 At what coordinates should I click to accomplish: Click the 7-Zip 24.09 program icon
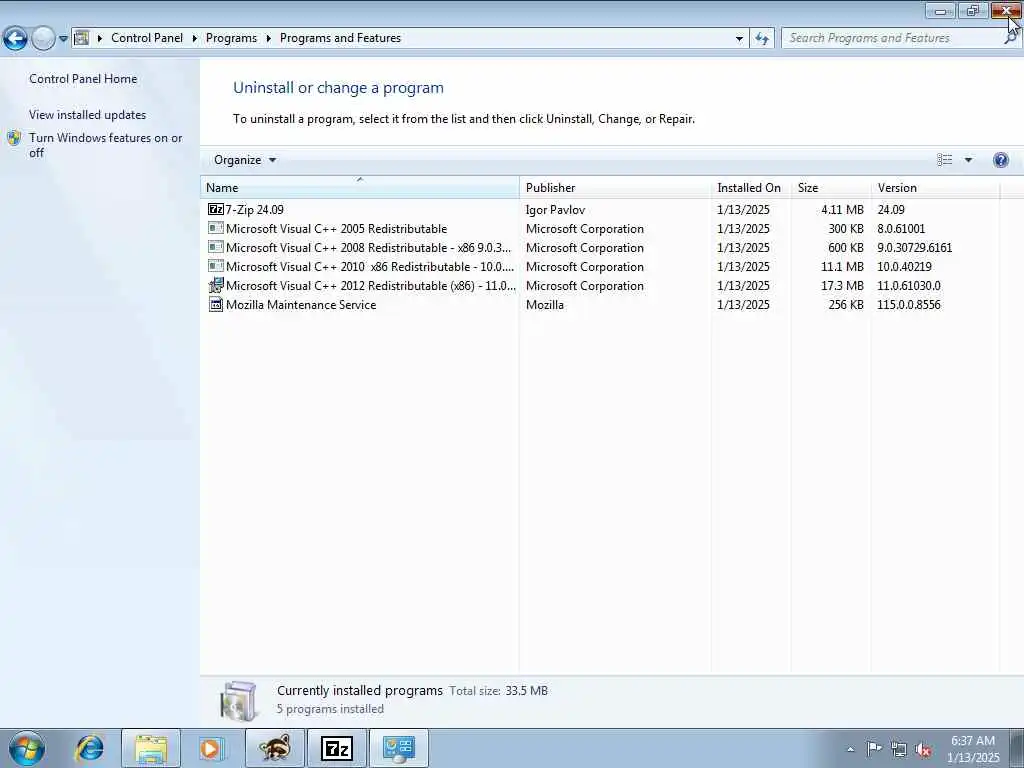[x=216, y=209]
